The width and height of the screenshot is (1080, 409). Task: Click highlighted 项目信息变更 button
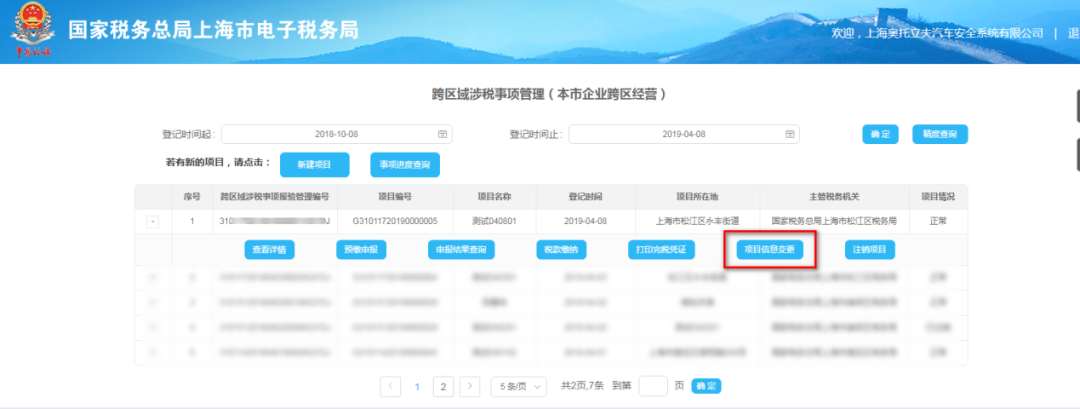(x=770, y=250)
